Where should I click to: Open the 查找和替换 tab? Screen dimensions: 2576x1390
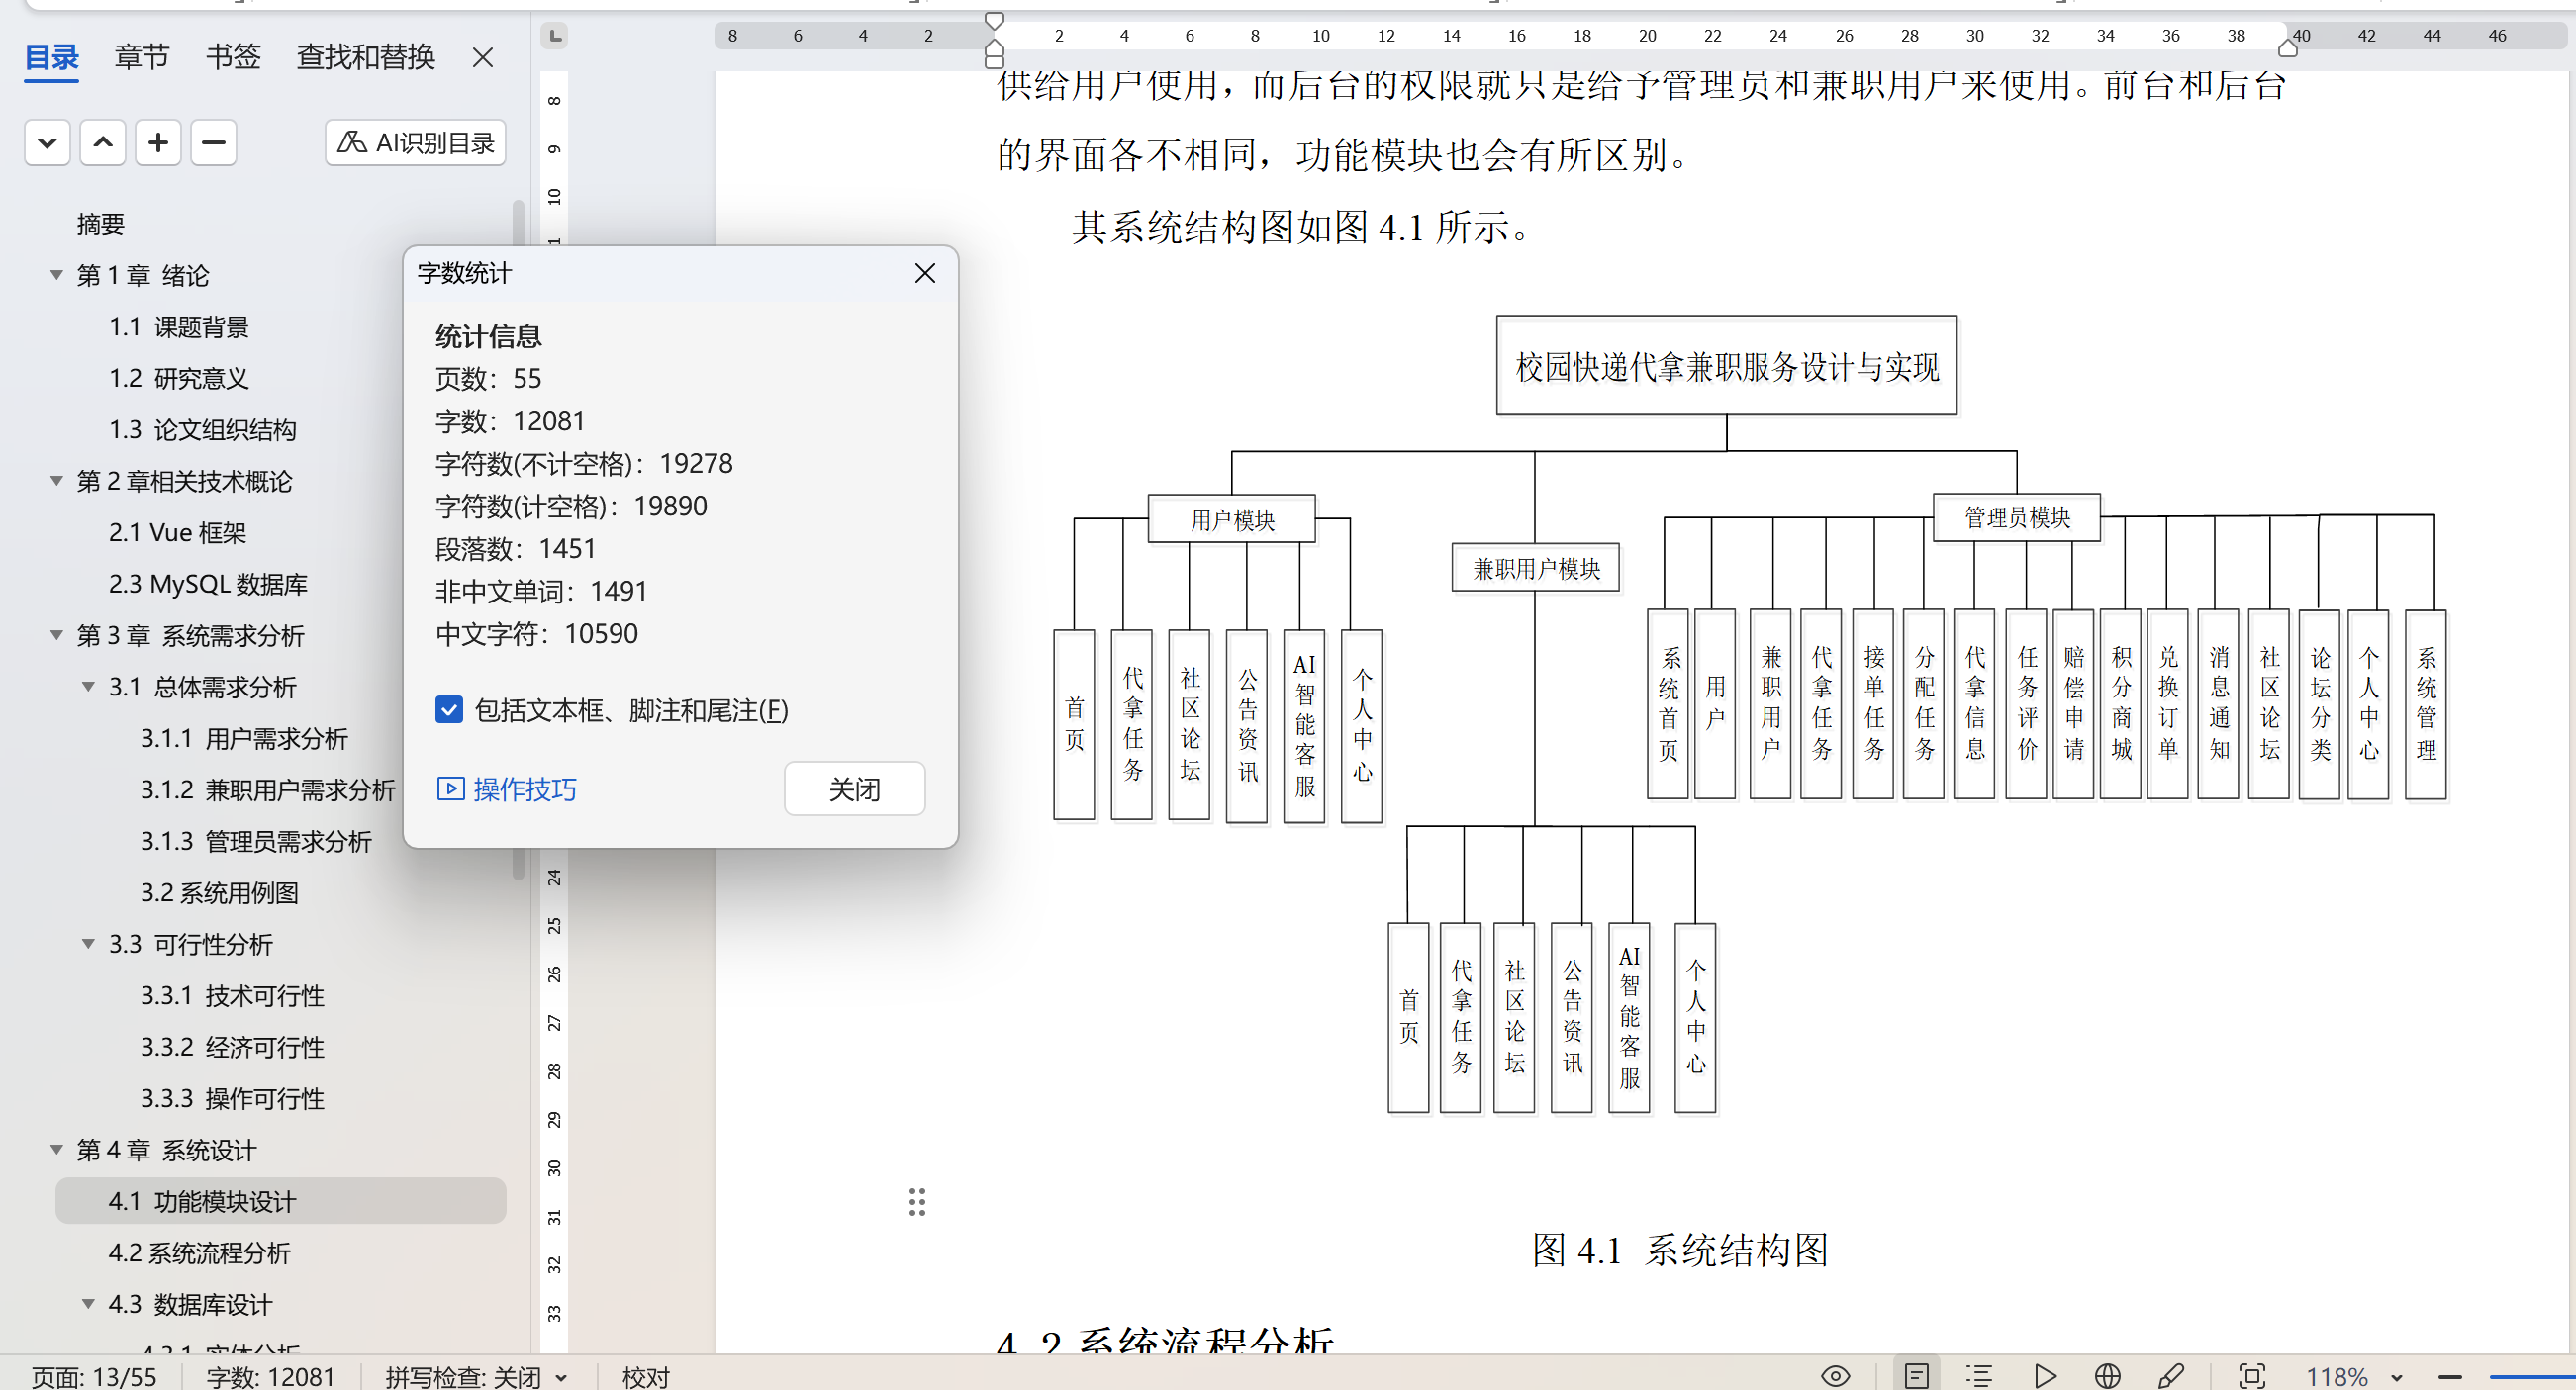365,57
